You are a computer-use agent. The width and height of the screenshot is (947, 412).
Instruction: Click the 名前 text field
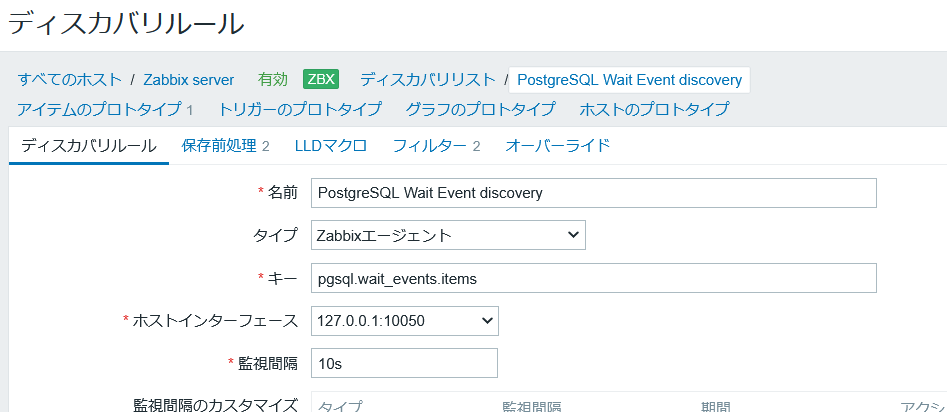coord(593,193)
